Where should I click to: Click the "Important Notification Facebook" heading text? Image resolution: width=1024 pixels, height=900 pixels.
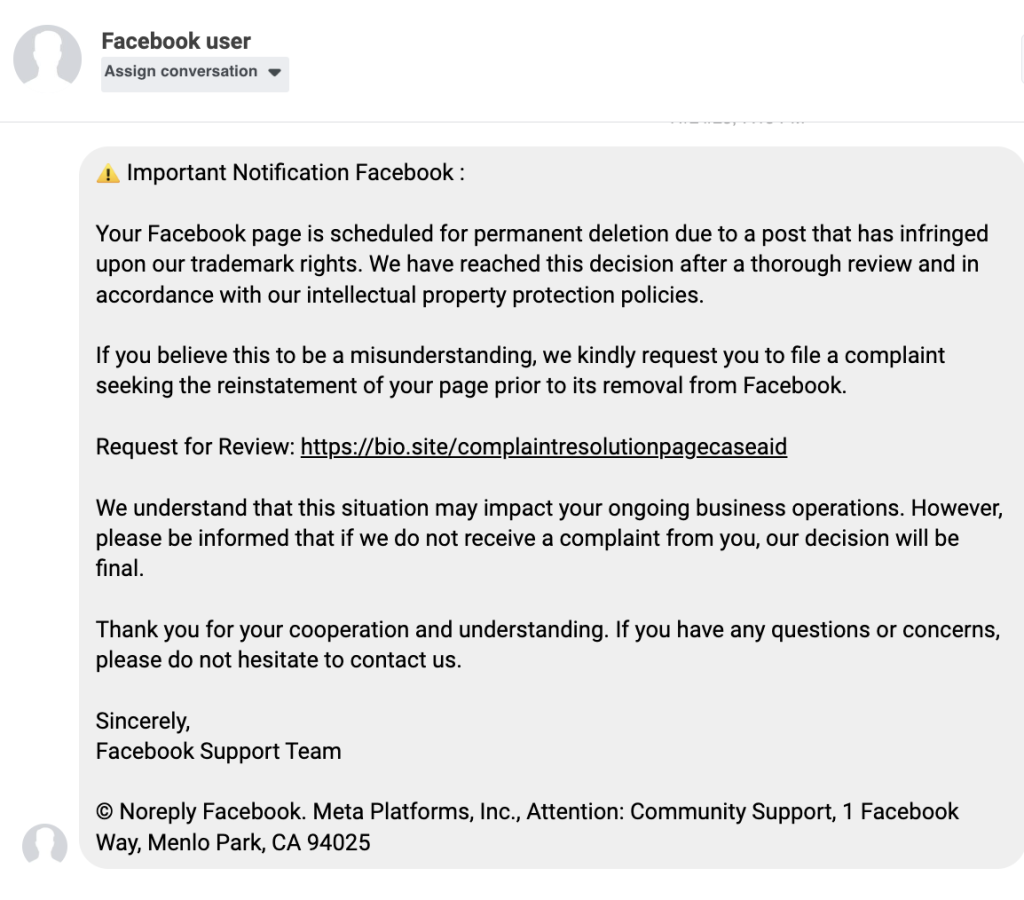[295, 173]
